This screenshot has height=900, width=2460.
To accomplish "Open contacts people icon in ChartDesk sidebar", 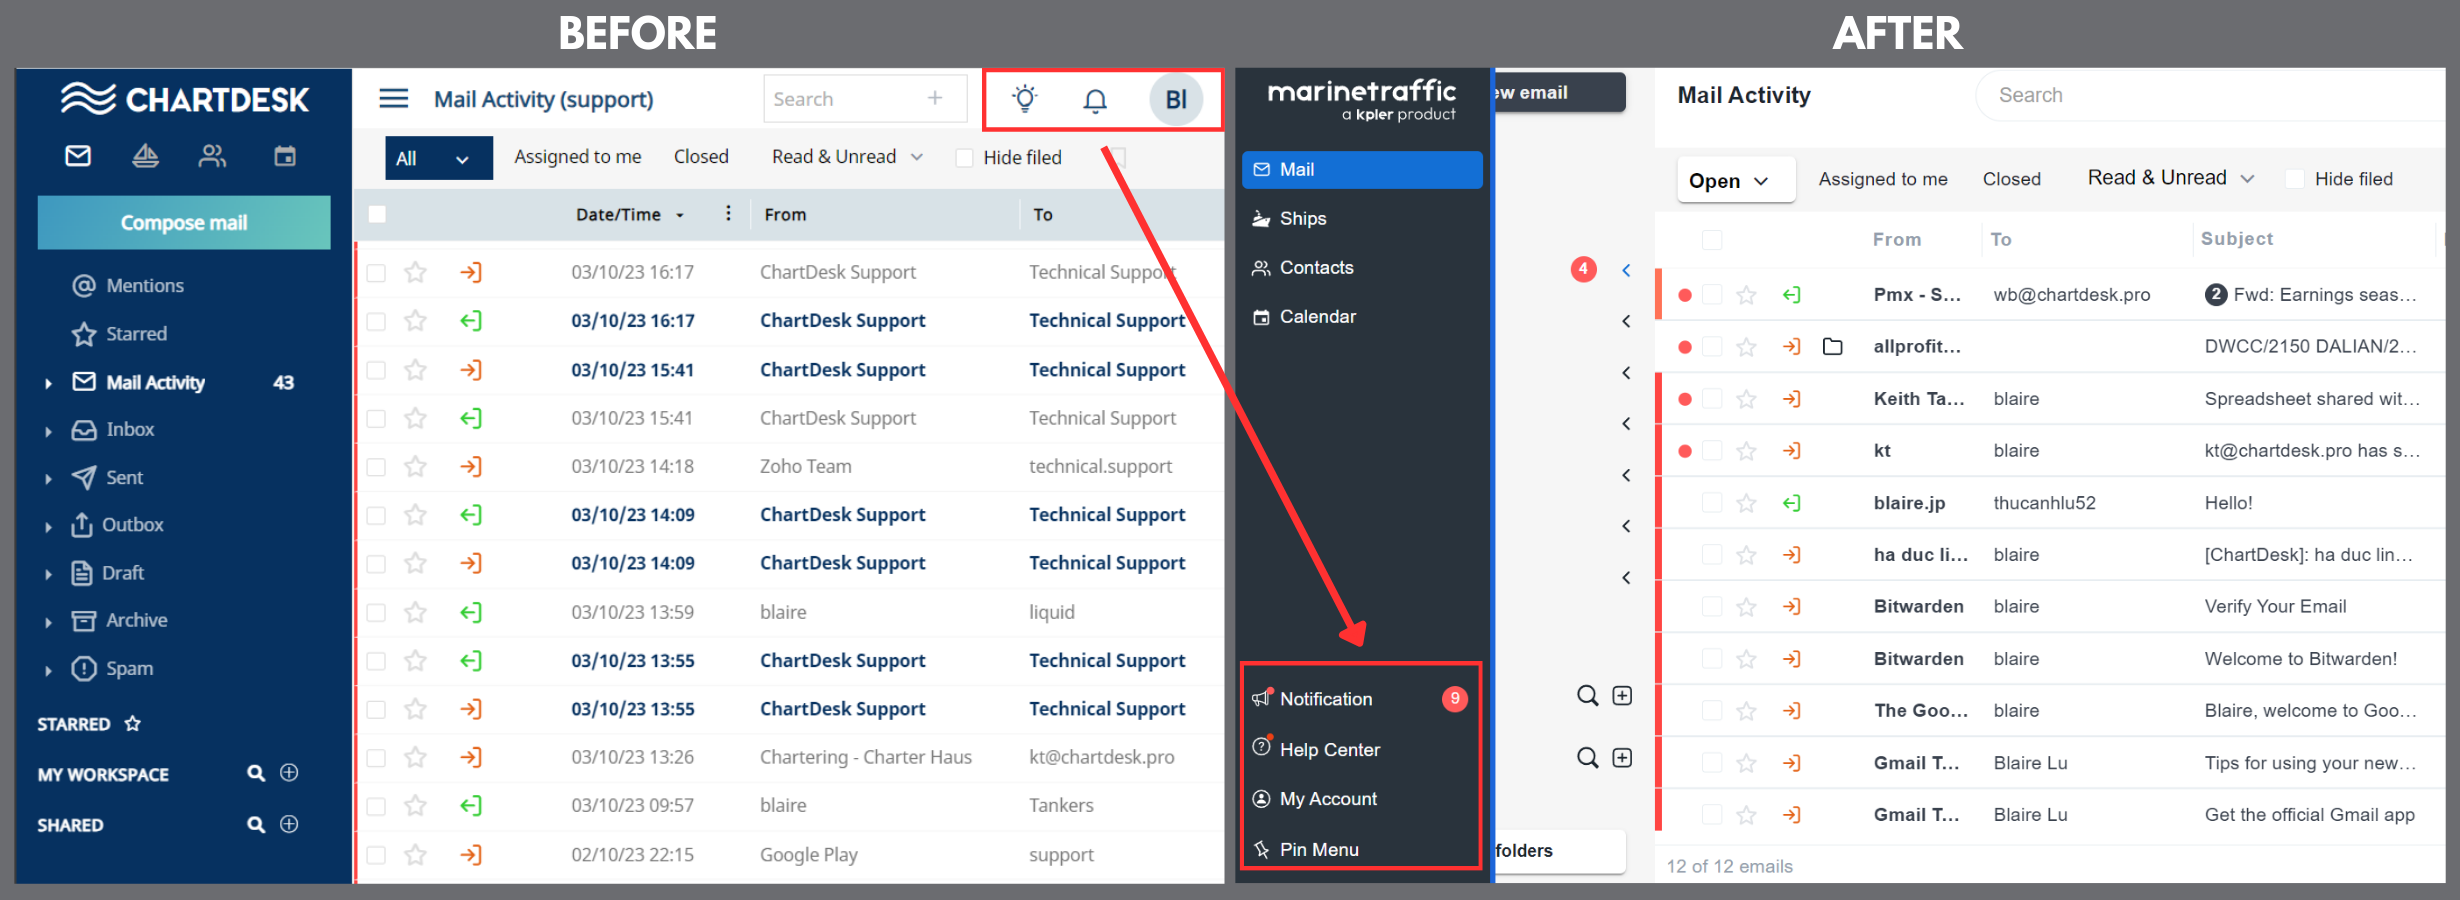I will (212, 156).
